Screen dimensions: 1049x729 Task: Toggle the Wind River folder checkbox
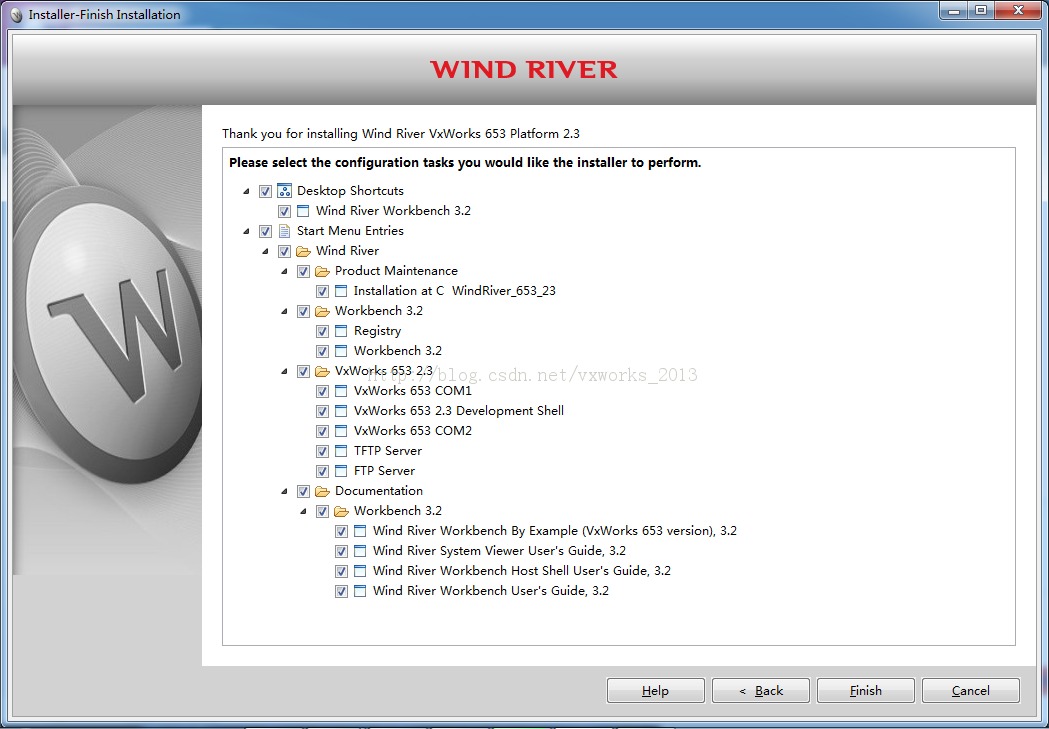coord(284,251)
